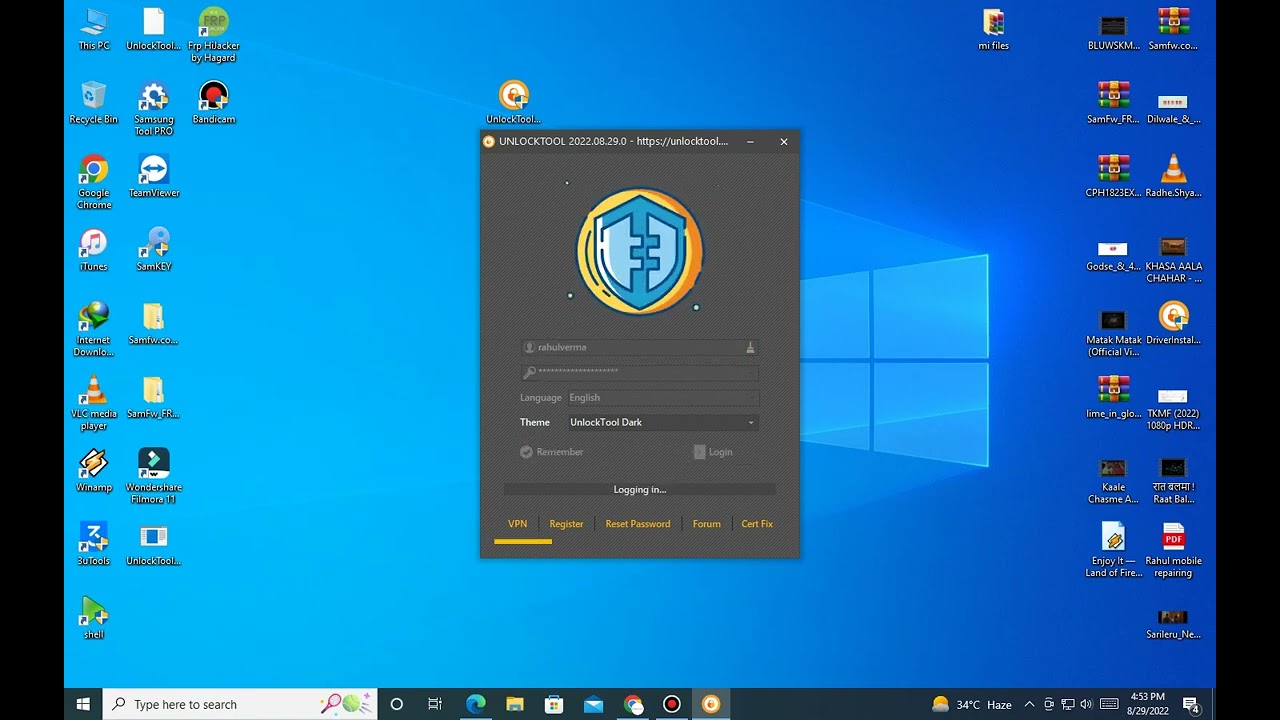Viewport: 1280px width, 720px height.
Task: Open Mail app on the taskbar
Action: 593,704
